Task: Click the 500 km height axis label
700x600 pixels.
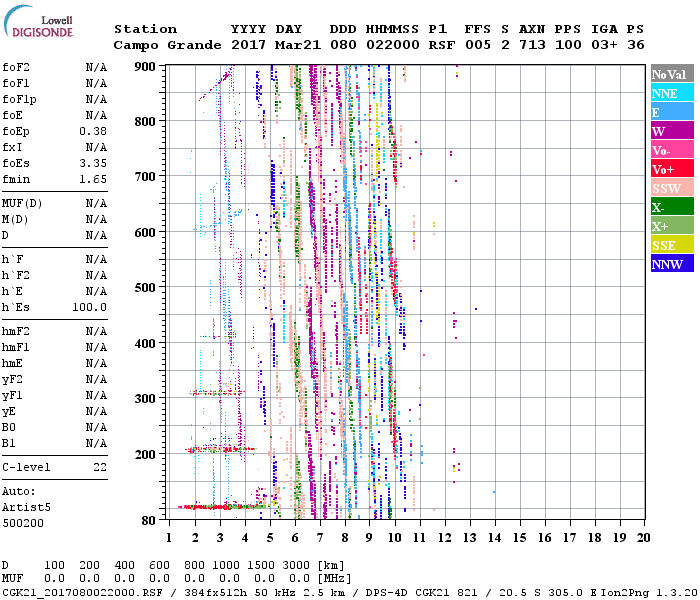Action: (x=145, y=288)
